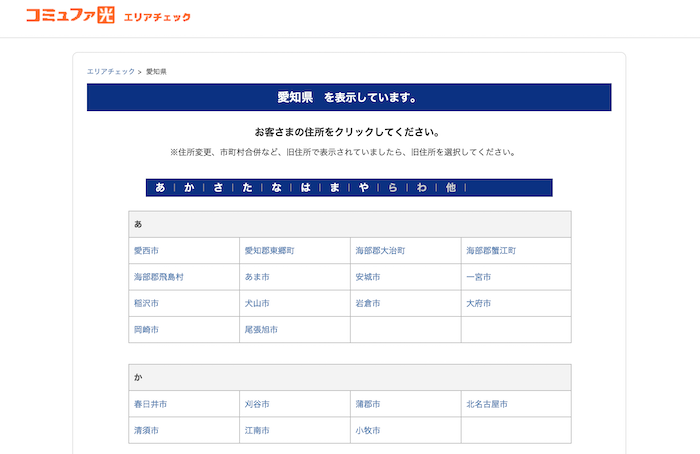The width and height of the screenshot is (700, 454).
Task: Choose 尾張旭市
Action: 261,330
